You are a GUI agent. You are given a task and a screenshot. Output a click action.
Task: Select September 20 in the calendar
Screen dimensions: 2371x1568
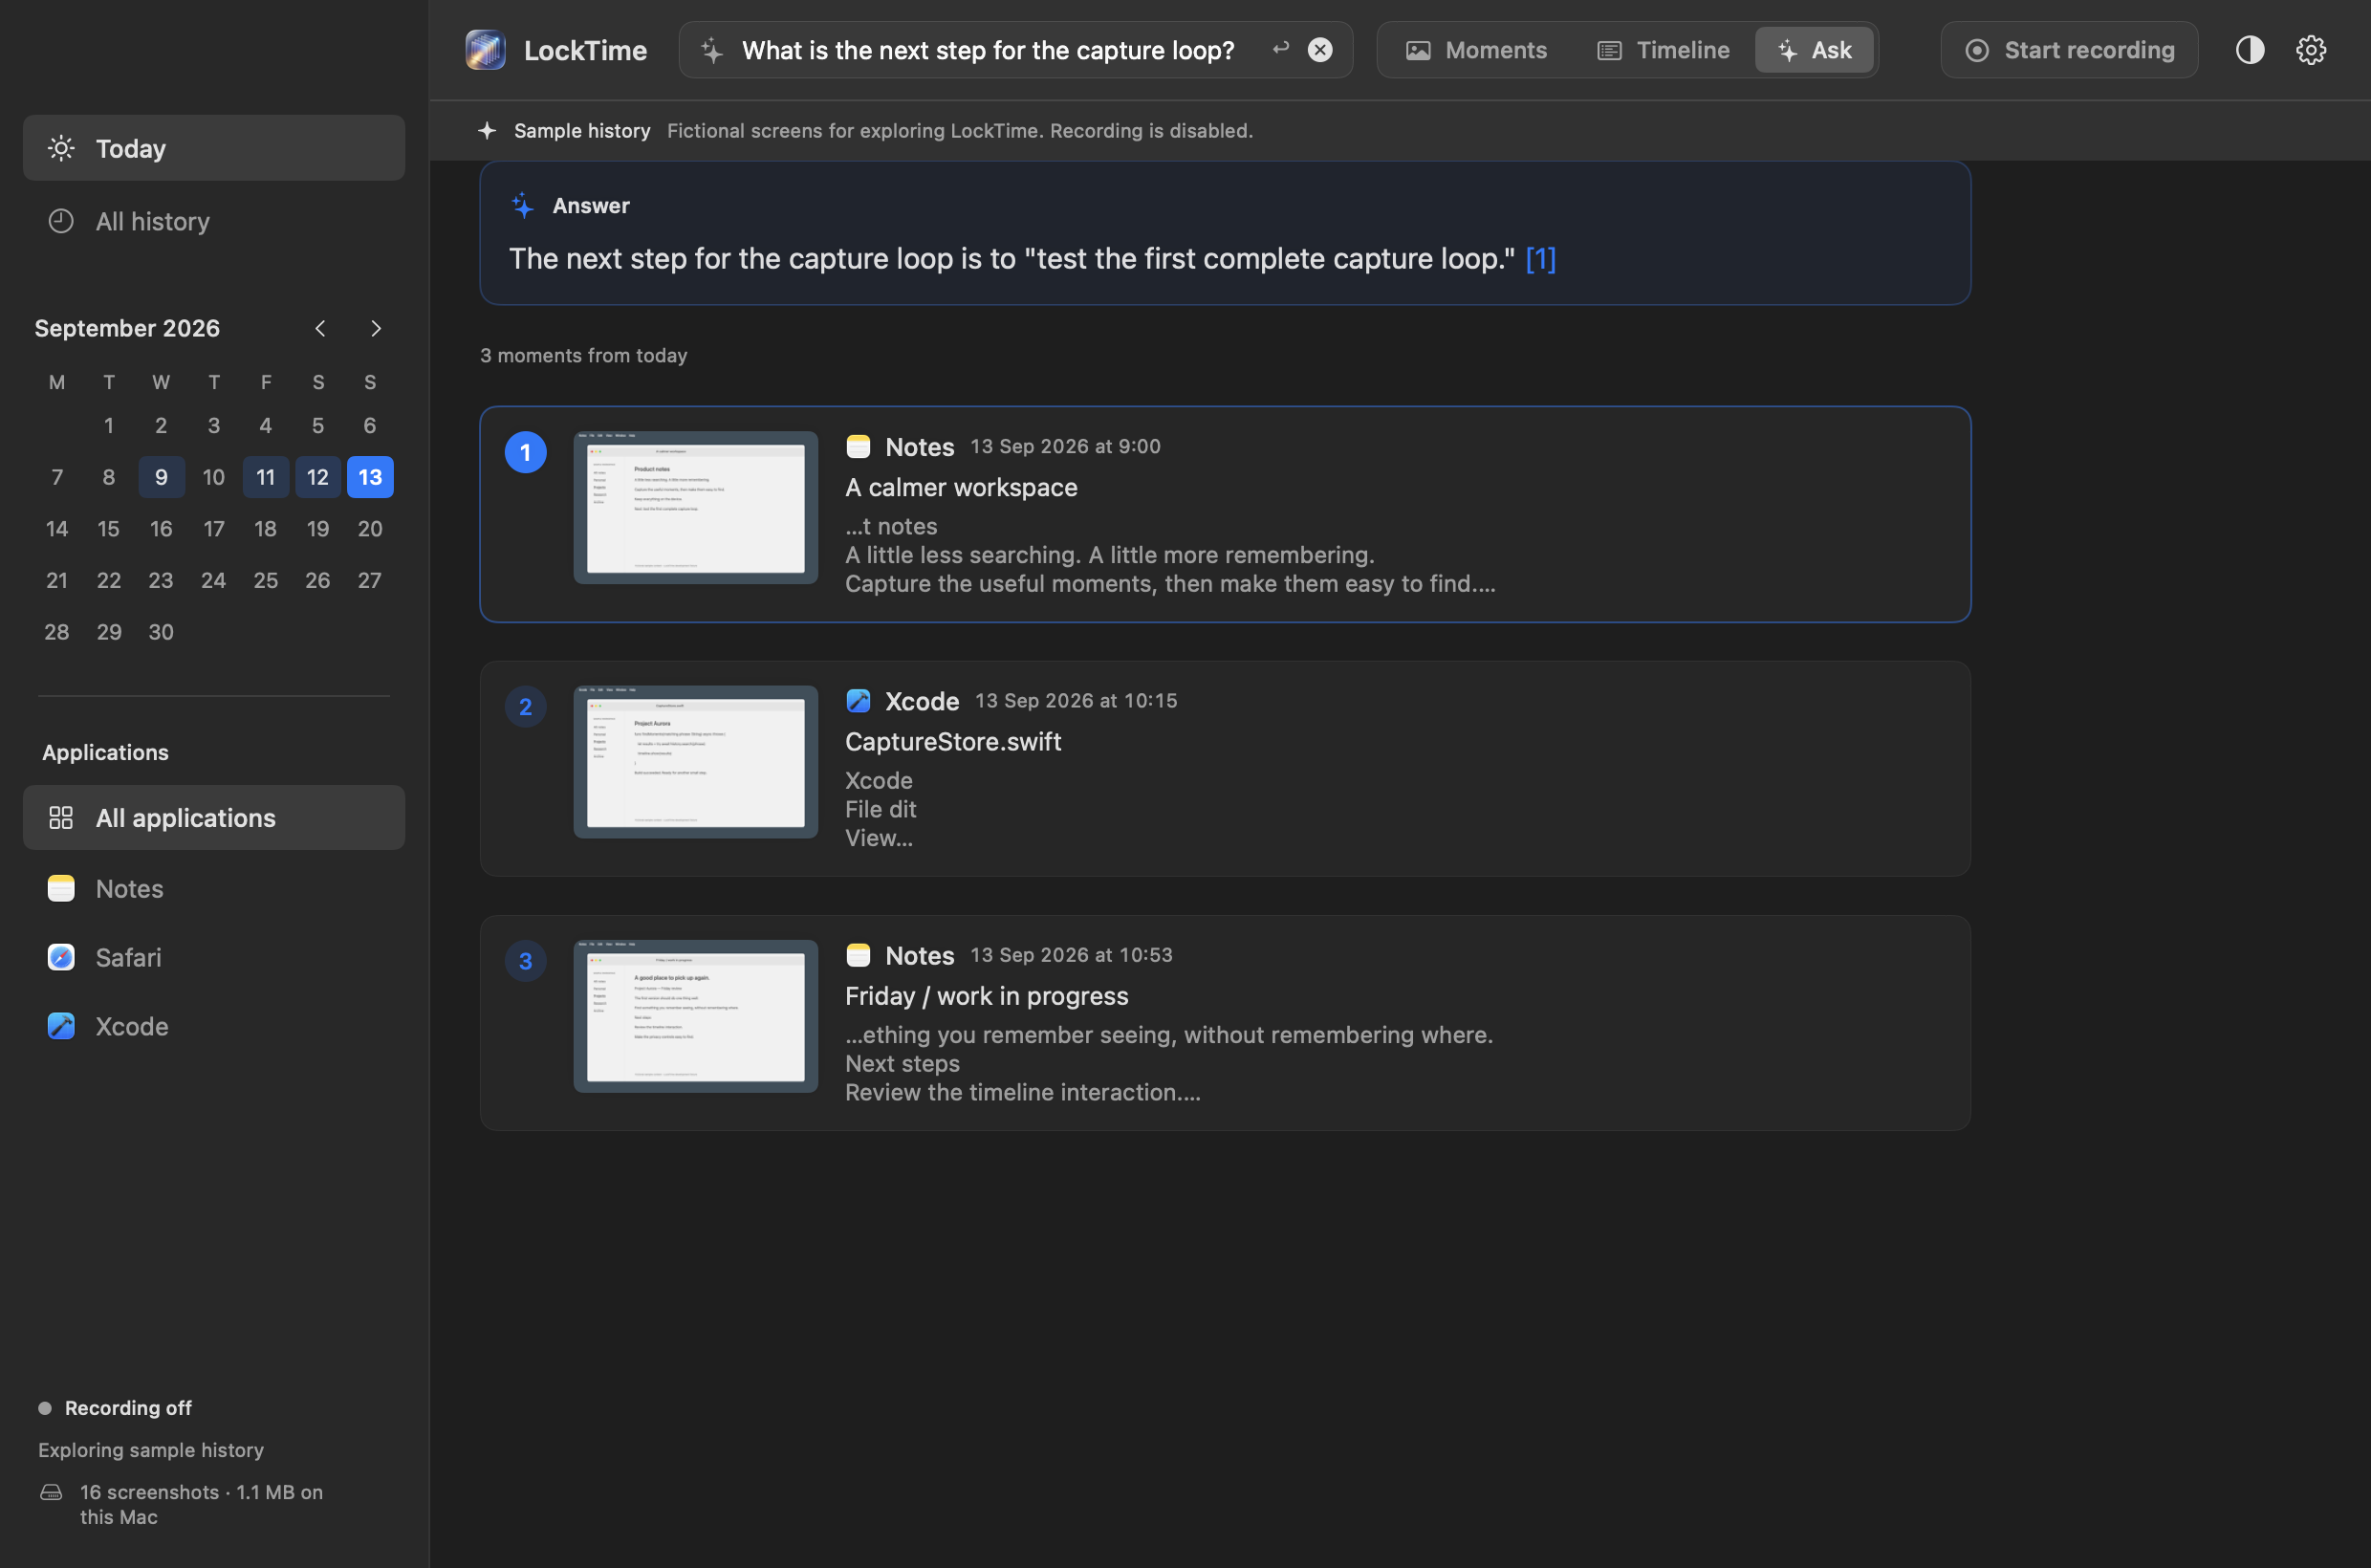click(x=370, y=529)
